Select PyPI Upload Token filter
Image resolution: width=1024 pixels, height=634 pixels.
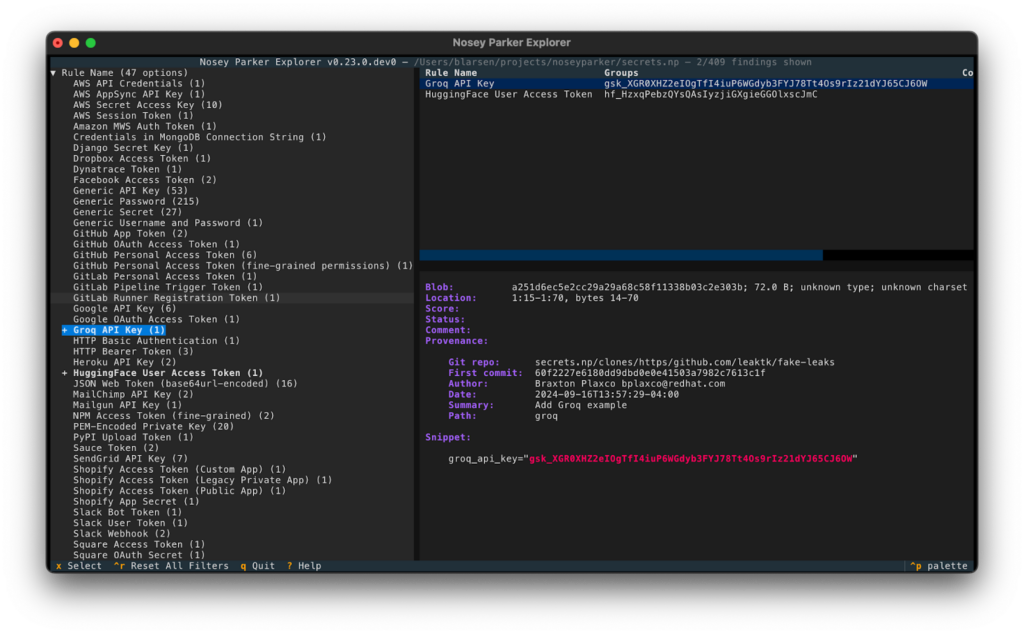[133, 437]
